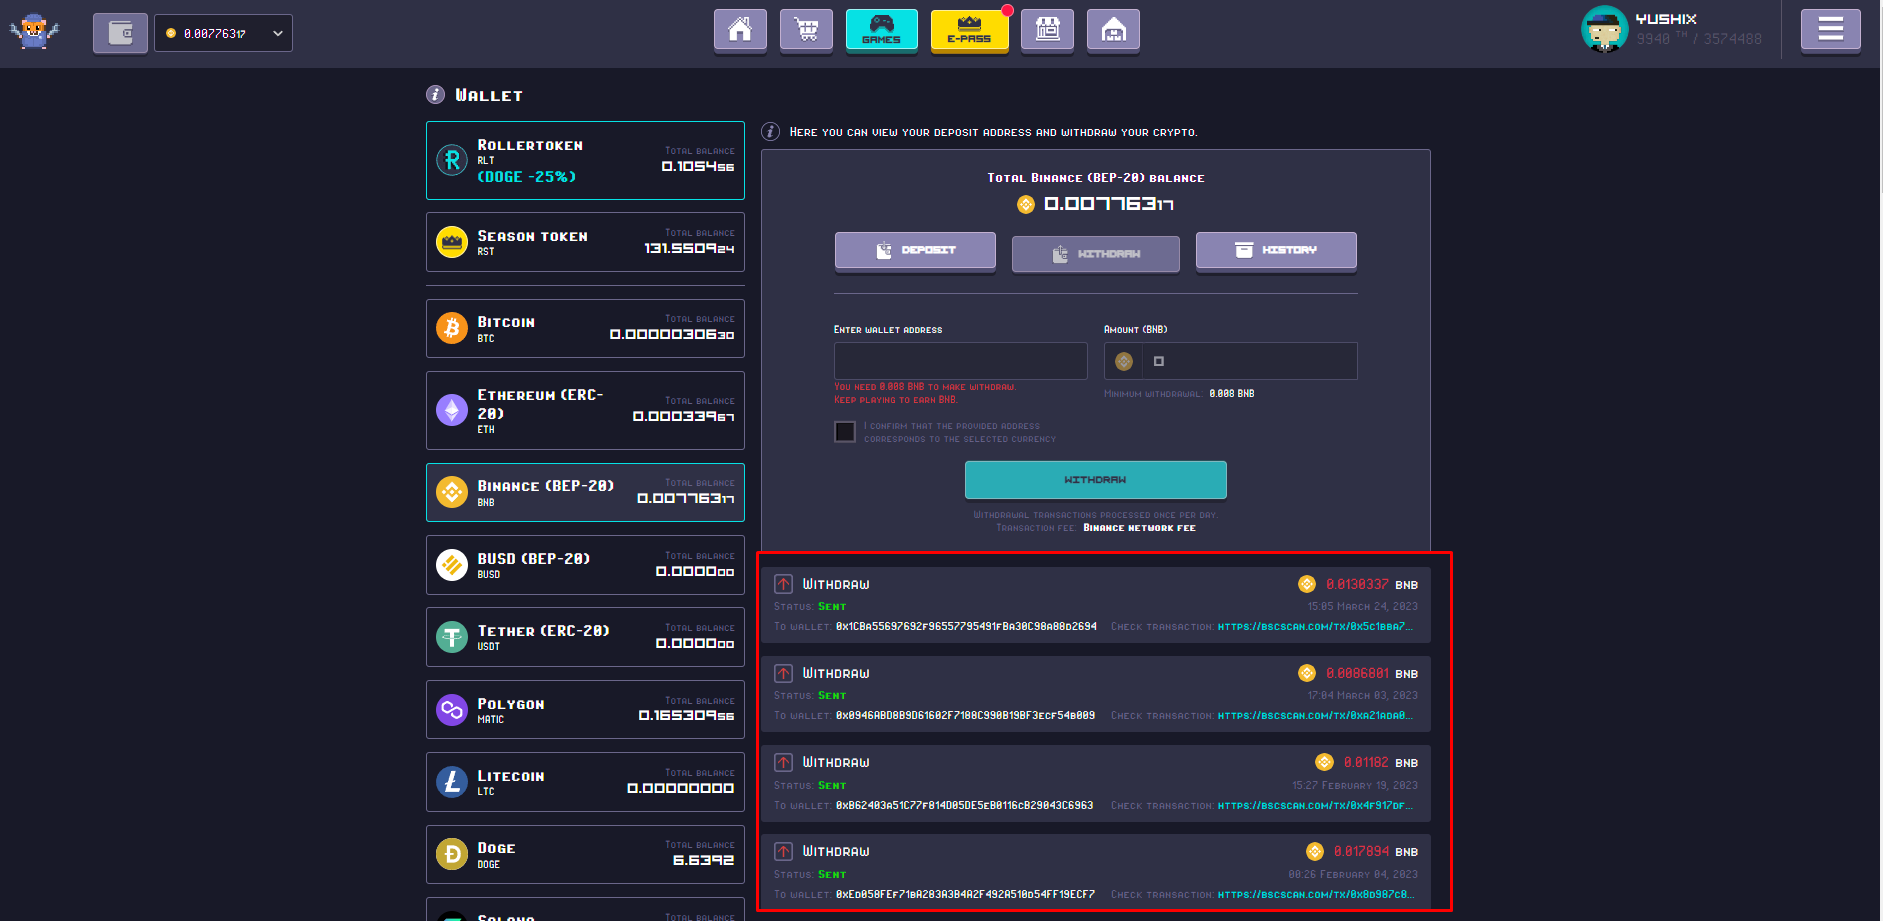The width and height of the screenshot is (1883, 921).
Task: Select the Doge wallet
Action: pyautogui.click(x=585, y=855)
